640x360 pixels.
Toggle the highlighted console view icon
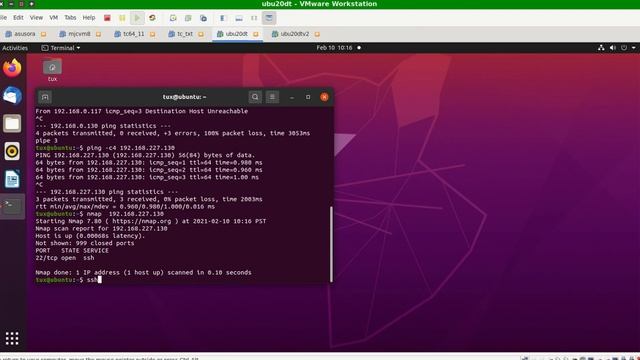pos(269,18)
